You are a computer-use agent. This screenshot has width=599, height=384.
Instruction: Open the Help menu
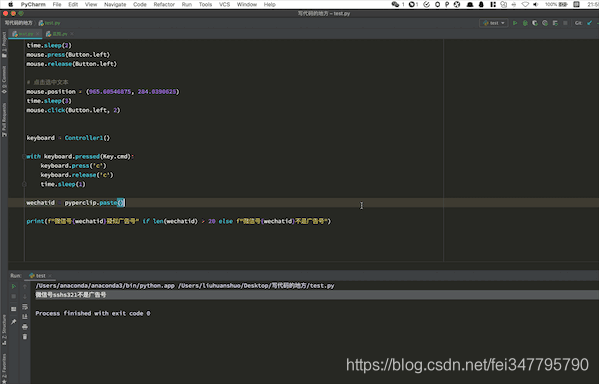pyautogui.click(x=270, y=5)
